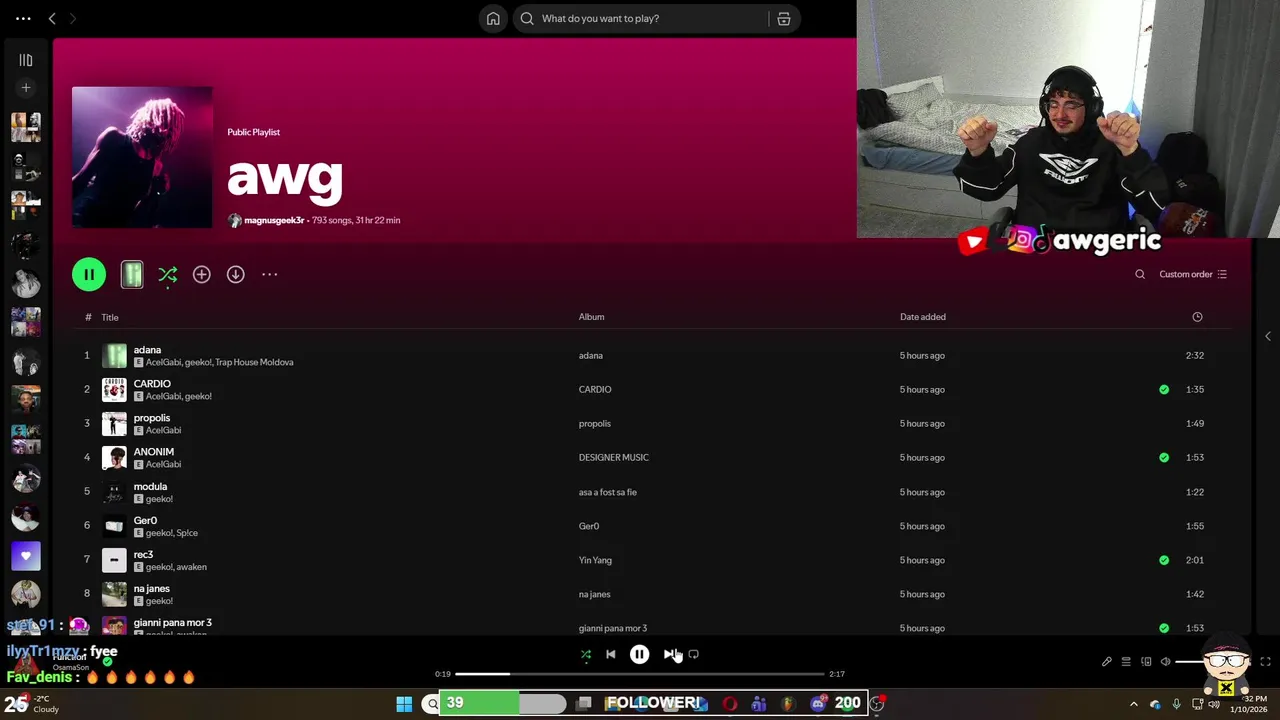Screen dimensions: 1280x720
Task: Open Your Library sidebar icon
Action: pyautogui.click(x=26, y=60)
